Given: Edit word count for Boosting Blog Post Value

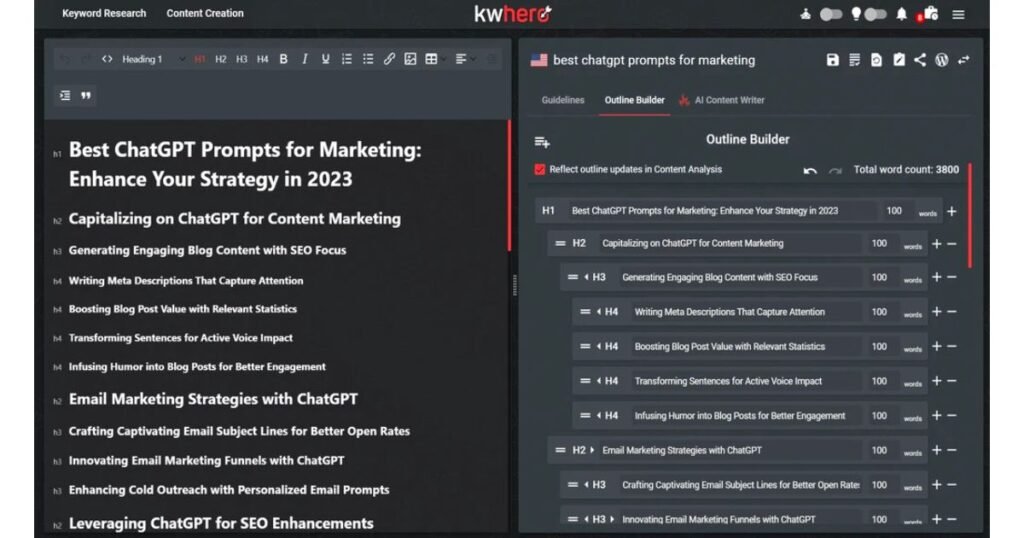Looking at the screenshot, I should [879, 347].
